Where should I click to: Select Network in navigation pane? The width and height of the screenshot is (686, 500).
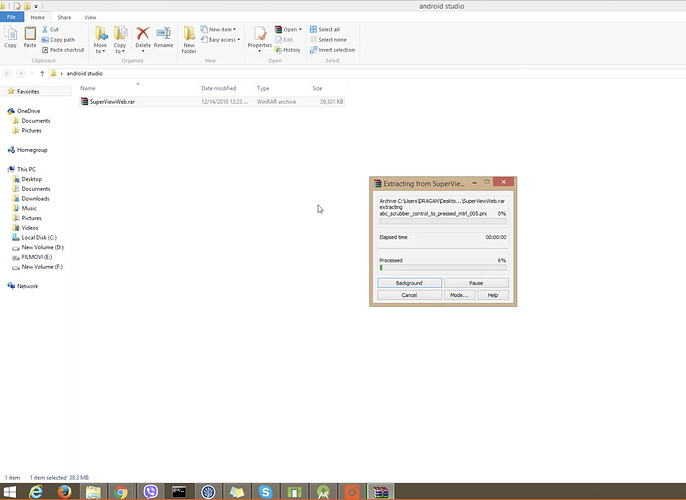[28, 286]
